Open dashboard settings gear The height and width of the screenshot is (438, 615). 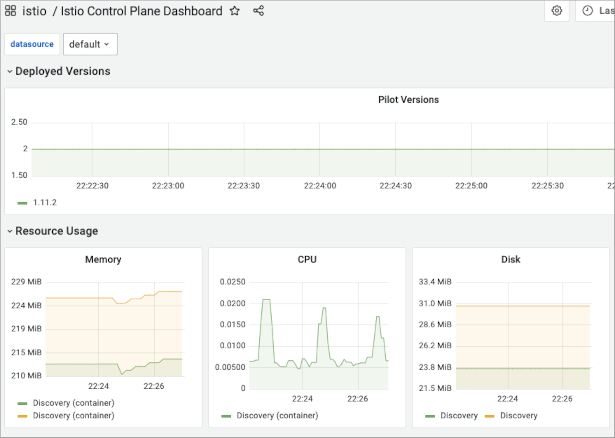tap(557, 11)
